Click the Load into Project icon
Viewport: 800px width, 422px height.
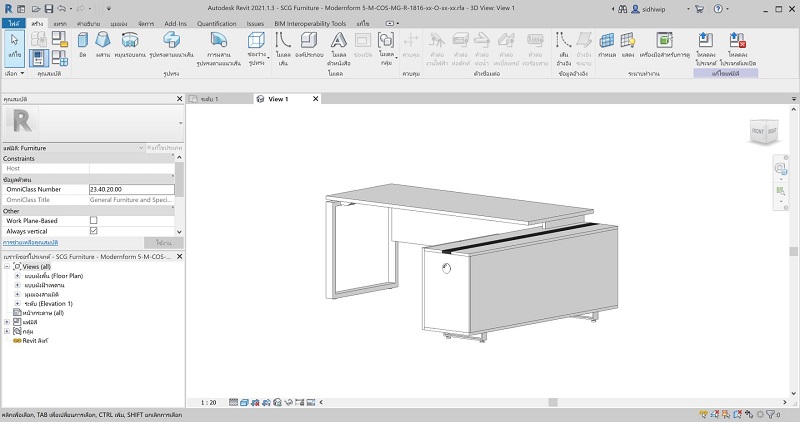pos(705,42)
